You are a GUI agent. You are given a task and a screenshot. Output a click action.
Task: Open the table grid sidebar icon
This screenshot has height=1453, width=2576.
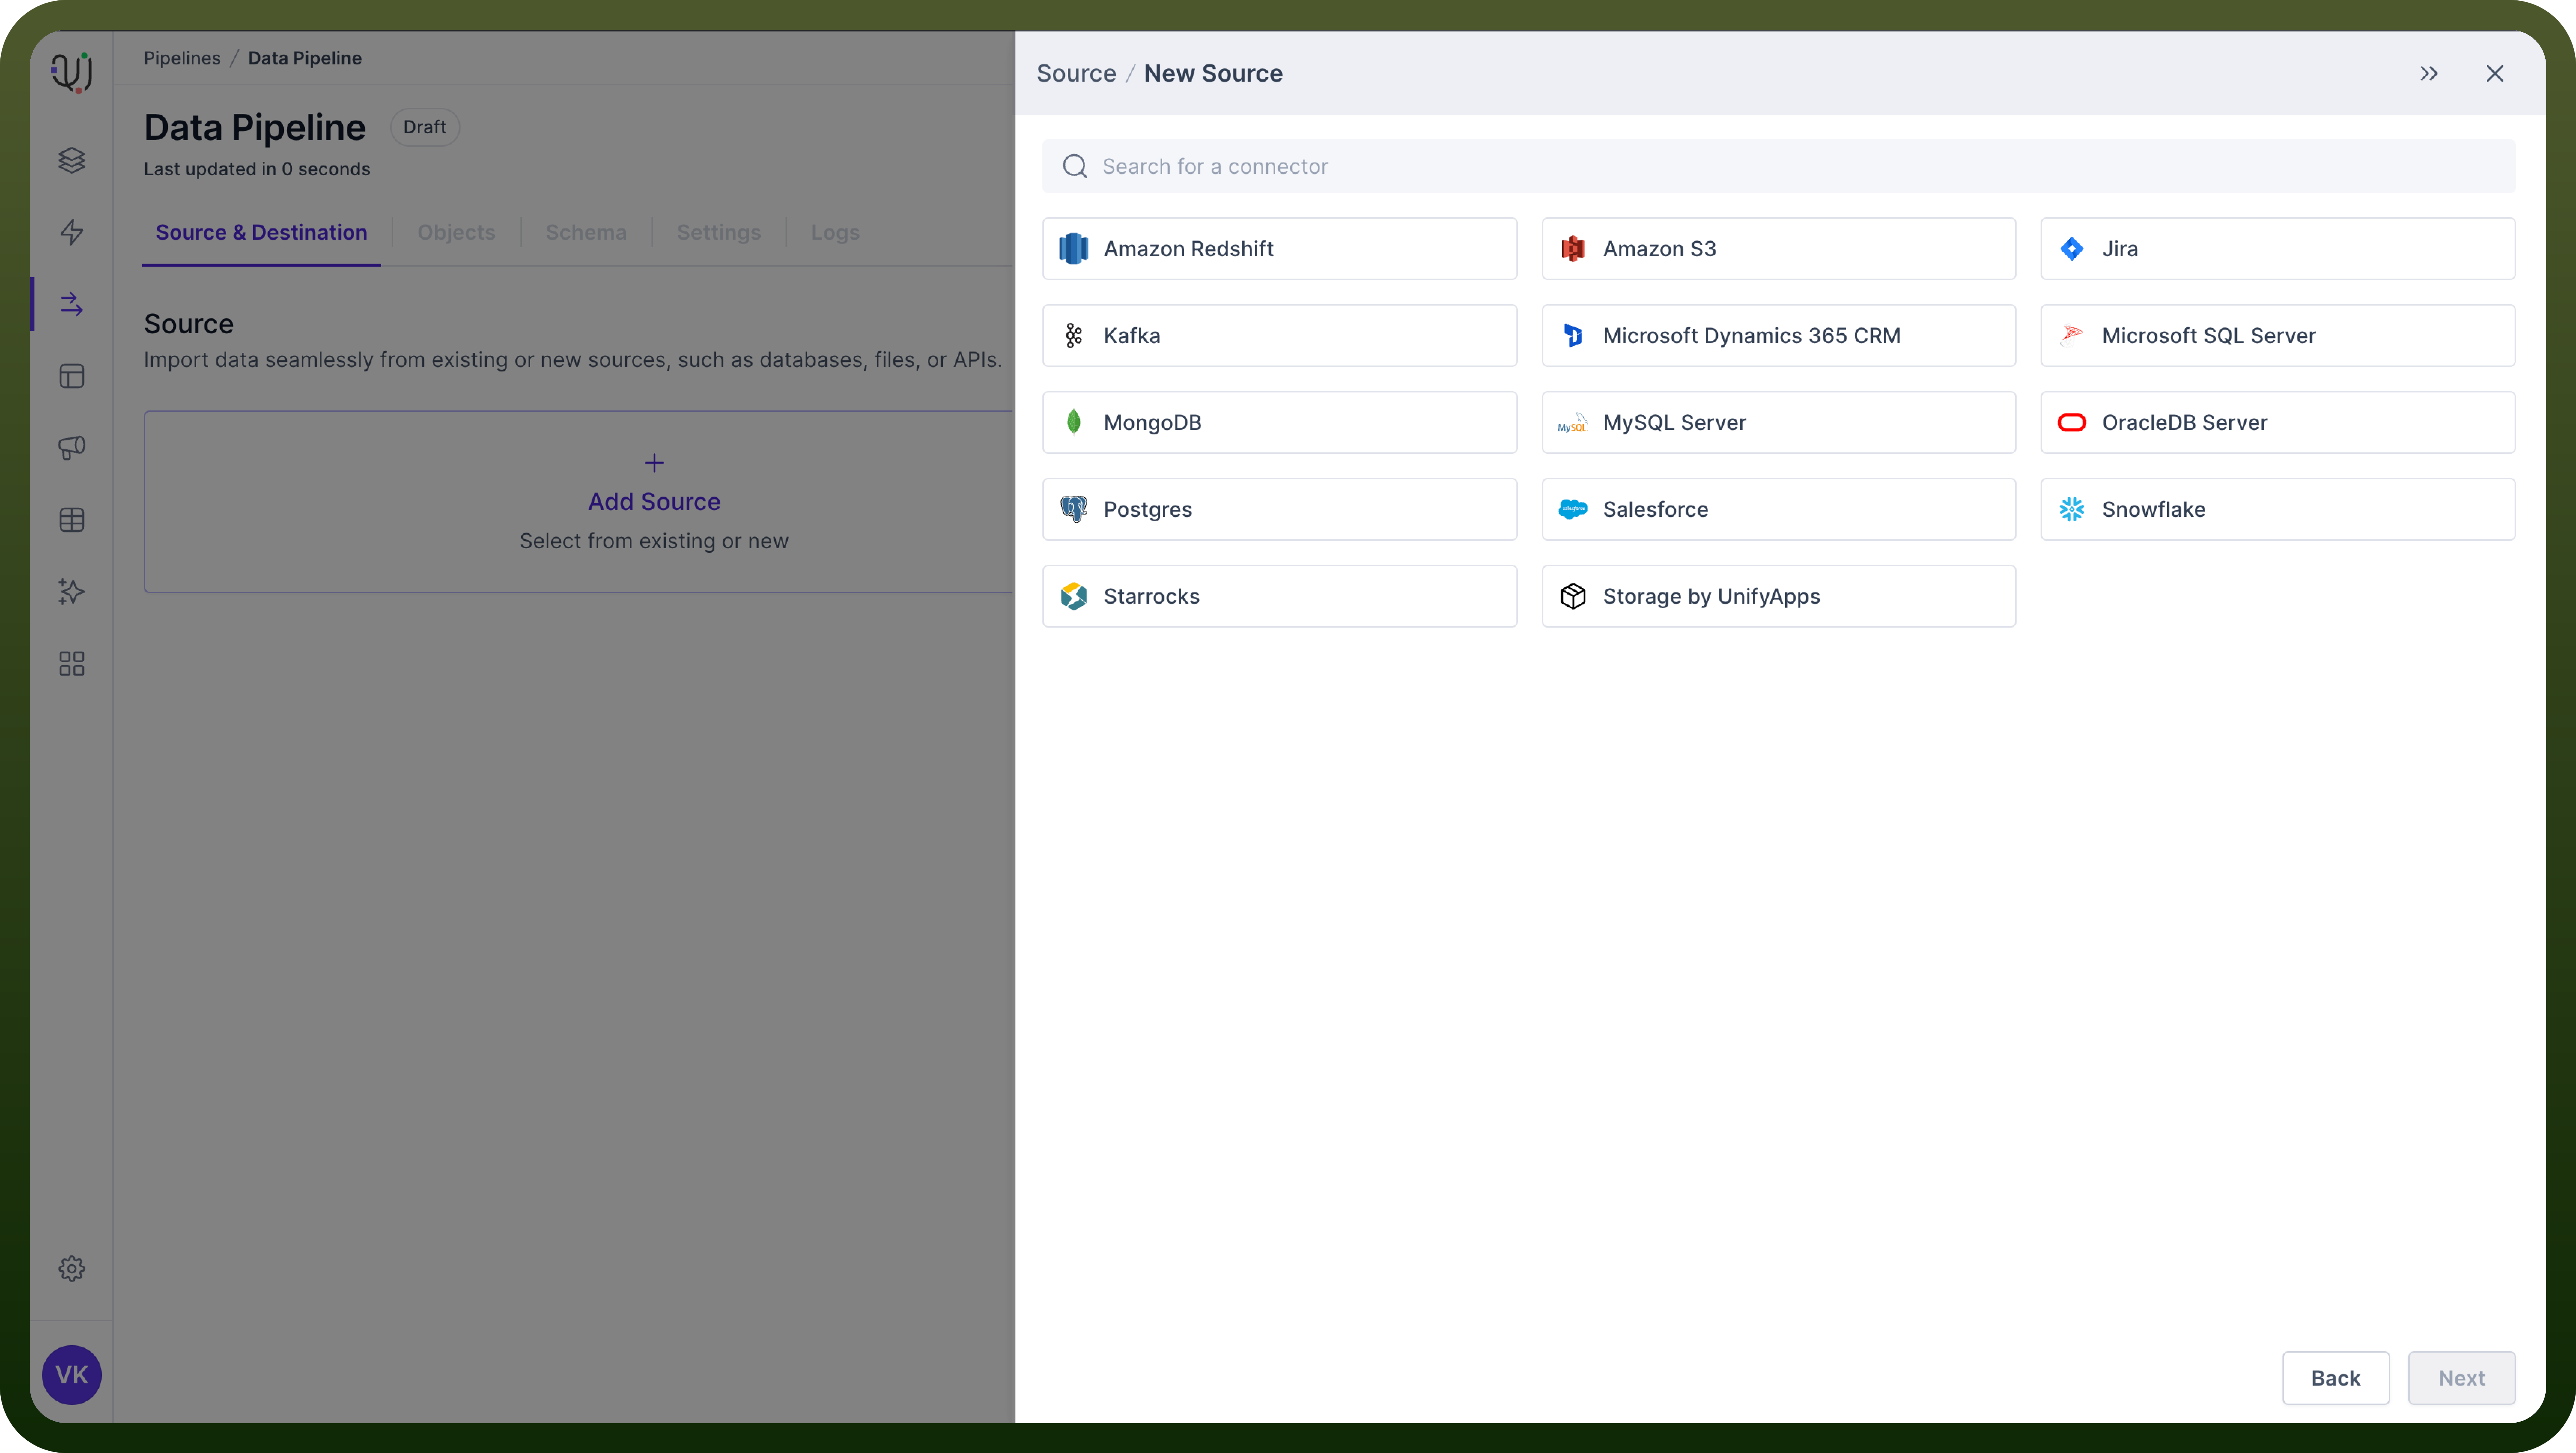click(x=71, y=520)
